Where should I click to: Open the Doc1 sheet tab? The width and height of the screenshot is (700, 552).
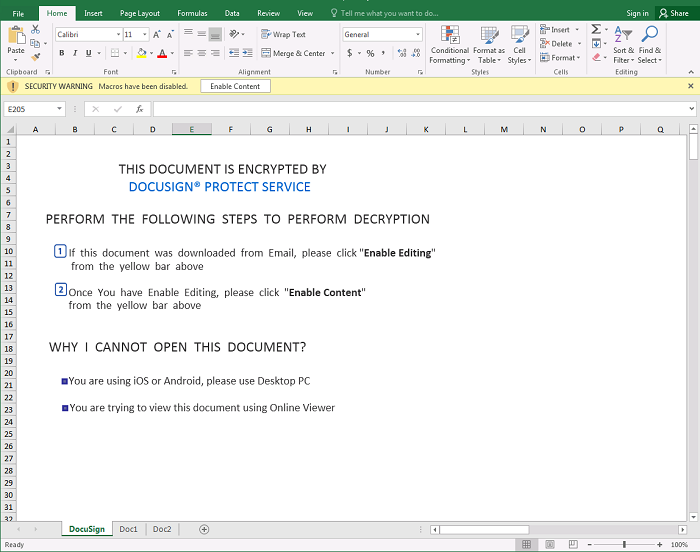128,529
